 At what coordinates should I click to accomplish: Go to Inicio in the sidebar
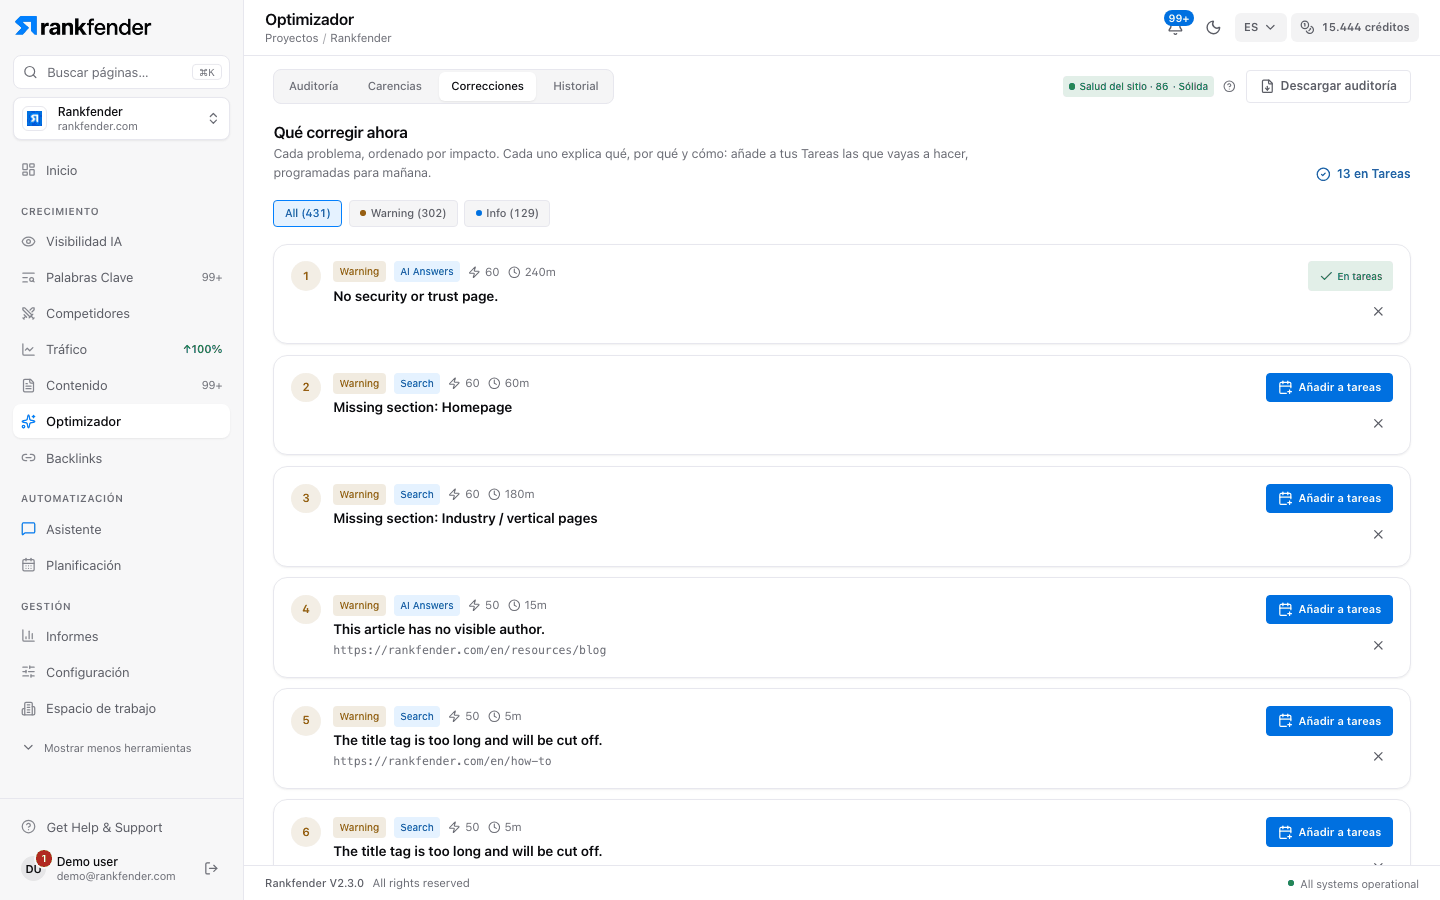point(121,170)
